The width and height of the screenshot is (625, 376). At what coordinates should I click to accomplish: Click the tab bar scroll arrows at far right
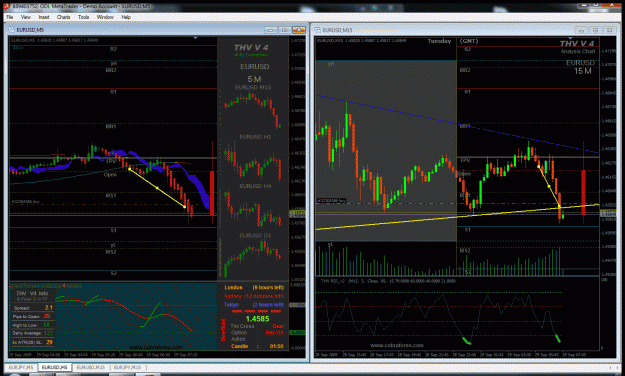point(614,367)
